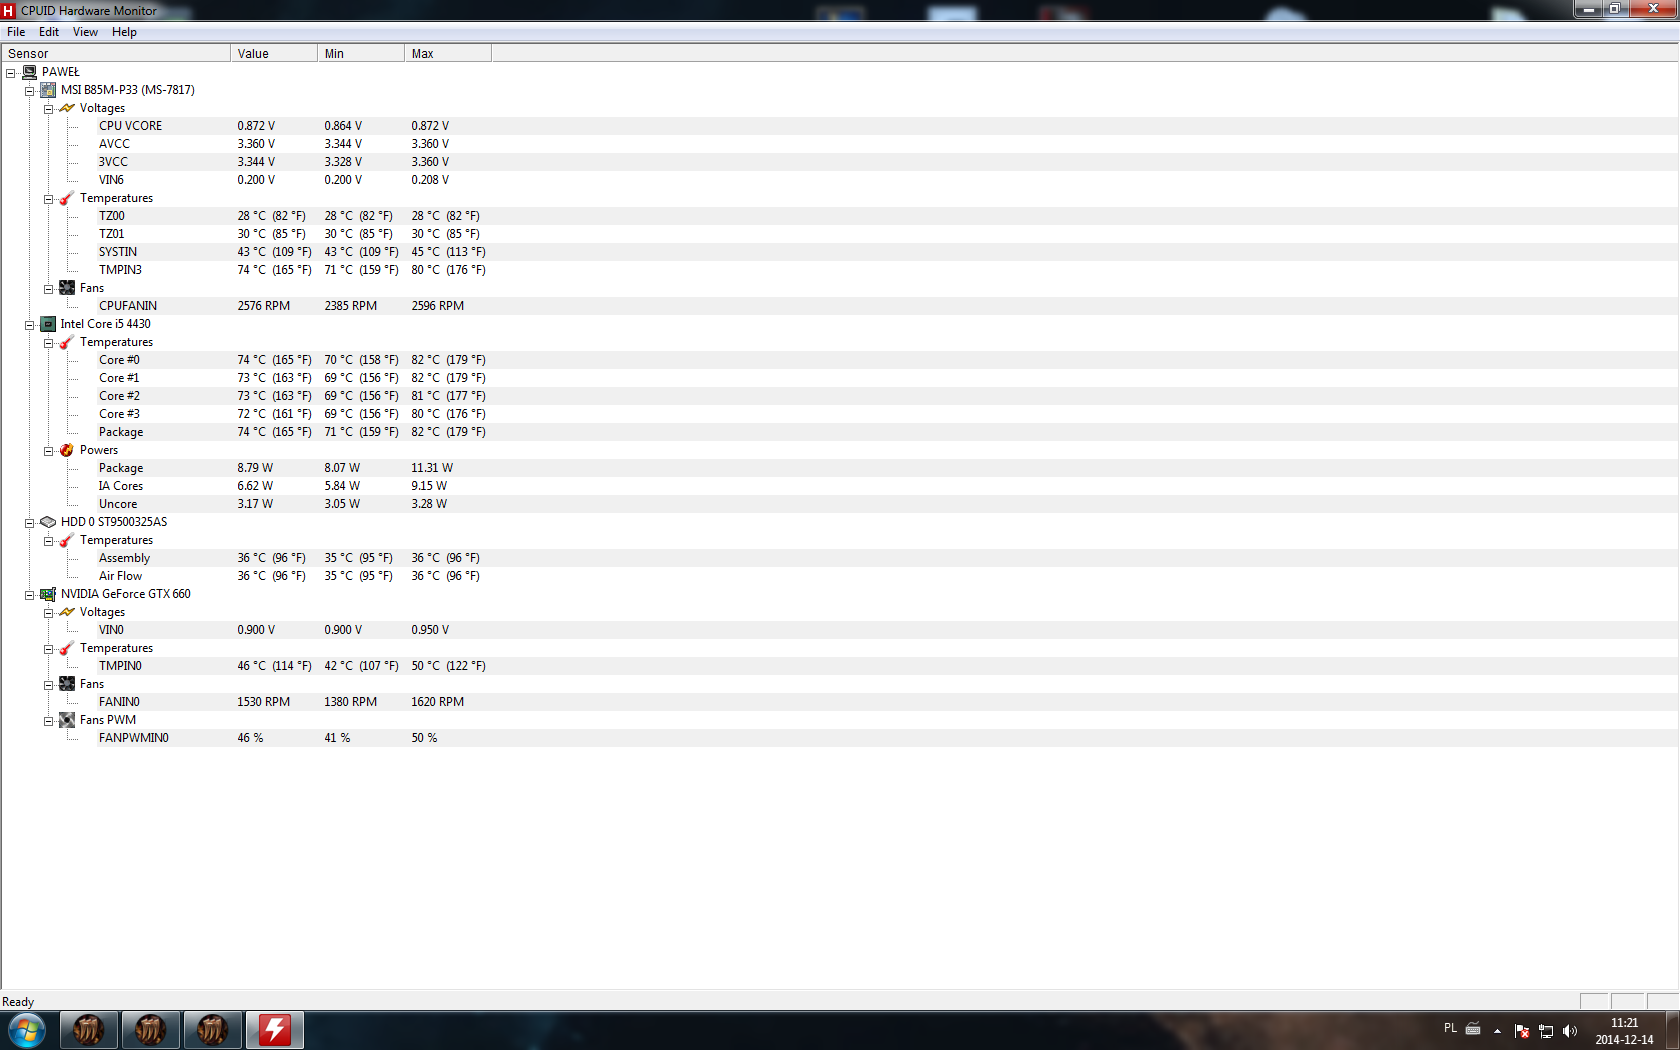1680x1050 pixels.
Task: Click the Value column header
Action: click(x=274, y=53)
